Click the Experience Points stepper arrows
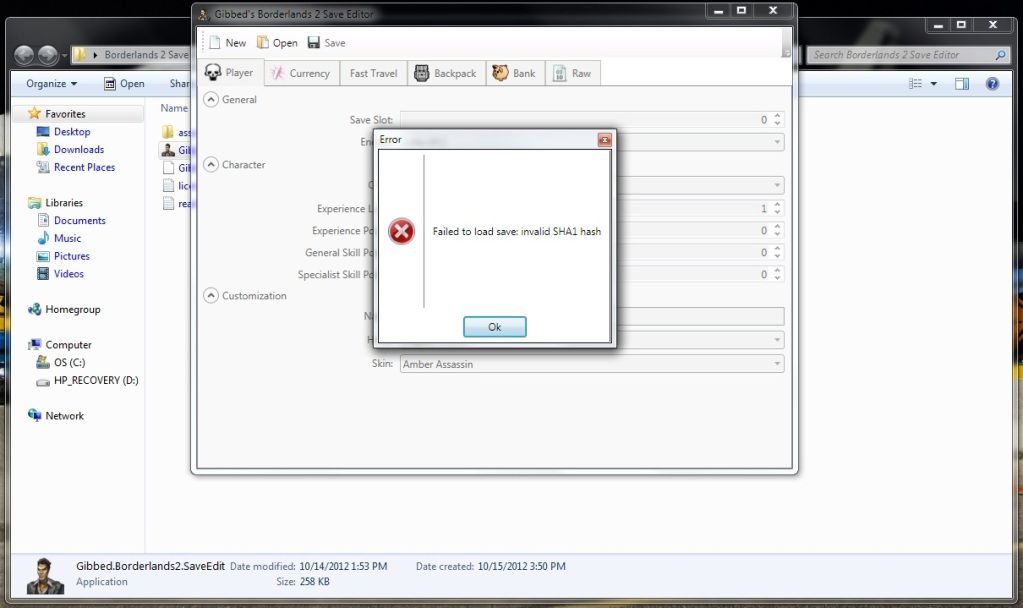Image resolution: width=1023 pixels, height=608 pixels. coord(777,230)
